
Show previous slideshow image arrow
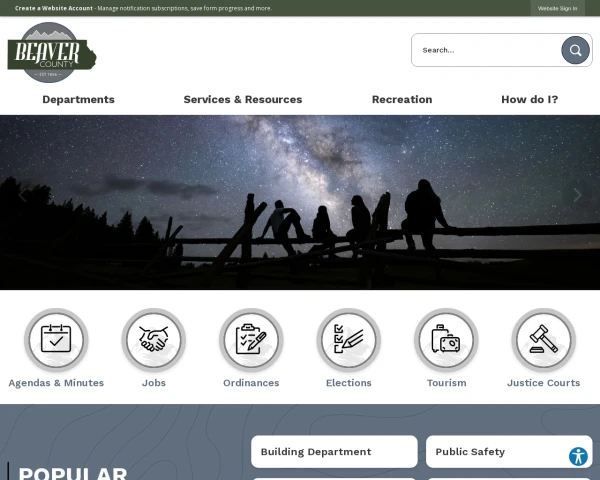[x=23, y=195]
